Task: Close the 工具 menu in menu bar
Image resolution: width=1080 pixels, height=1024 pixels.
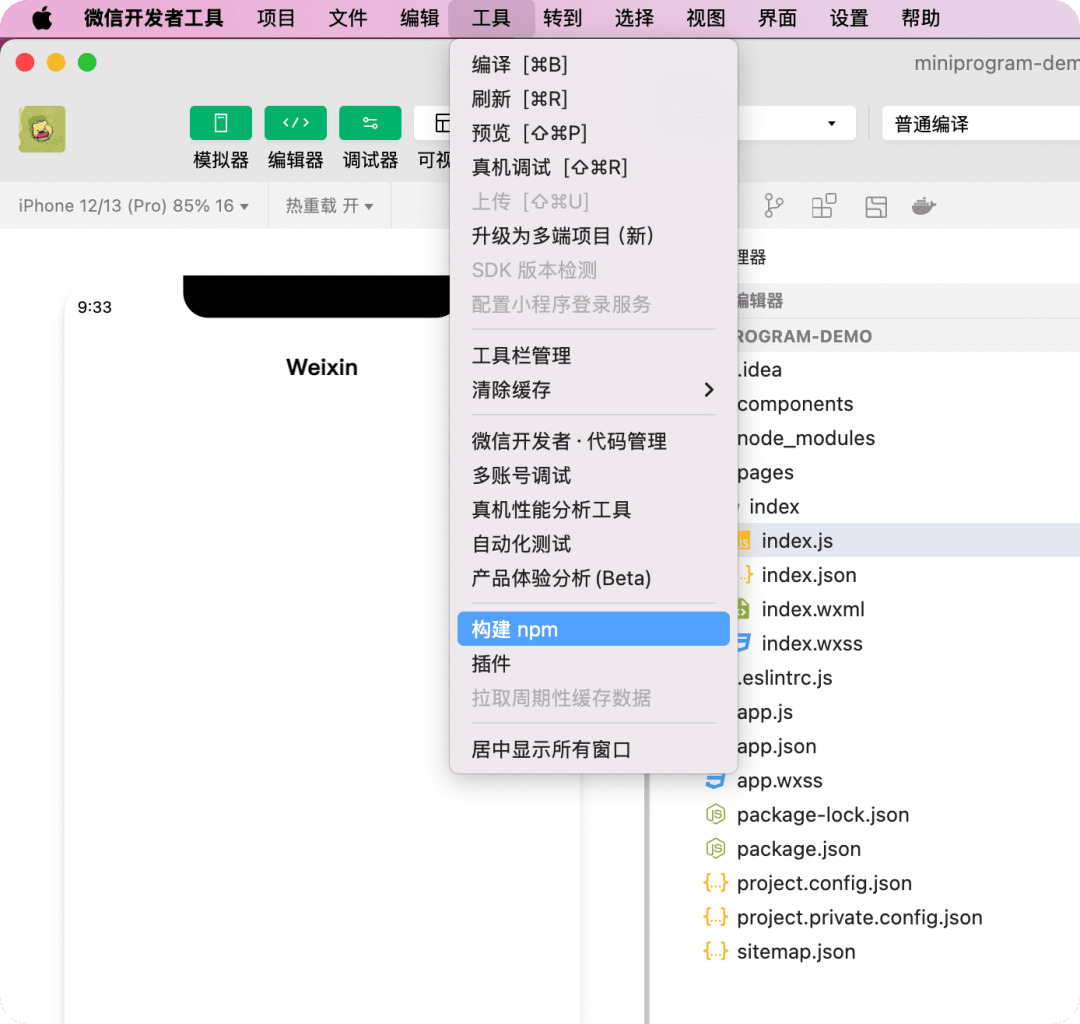Action: pos(491,19)
